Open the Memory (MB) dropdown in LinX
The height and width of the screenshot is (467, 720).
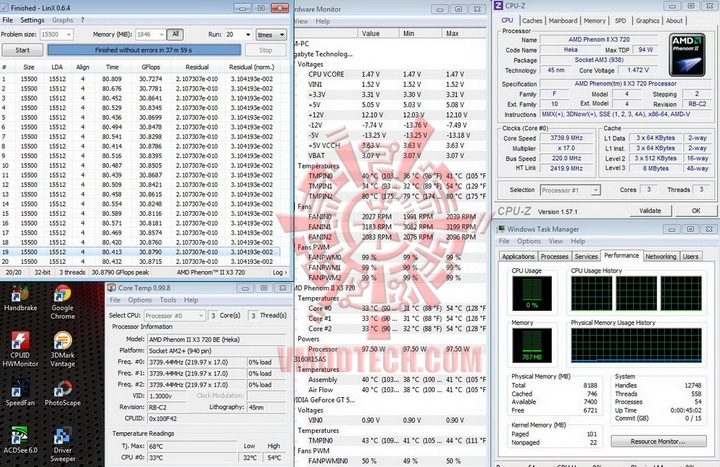pos(150,34)
